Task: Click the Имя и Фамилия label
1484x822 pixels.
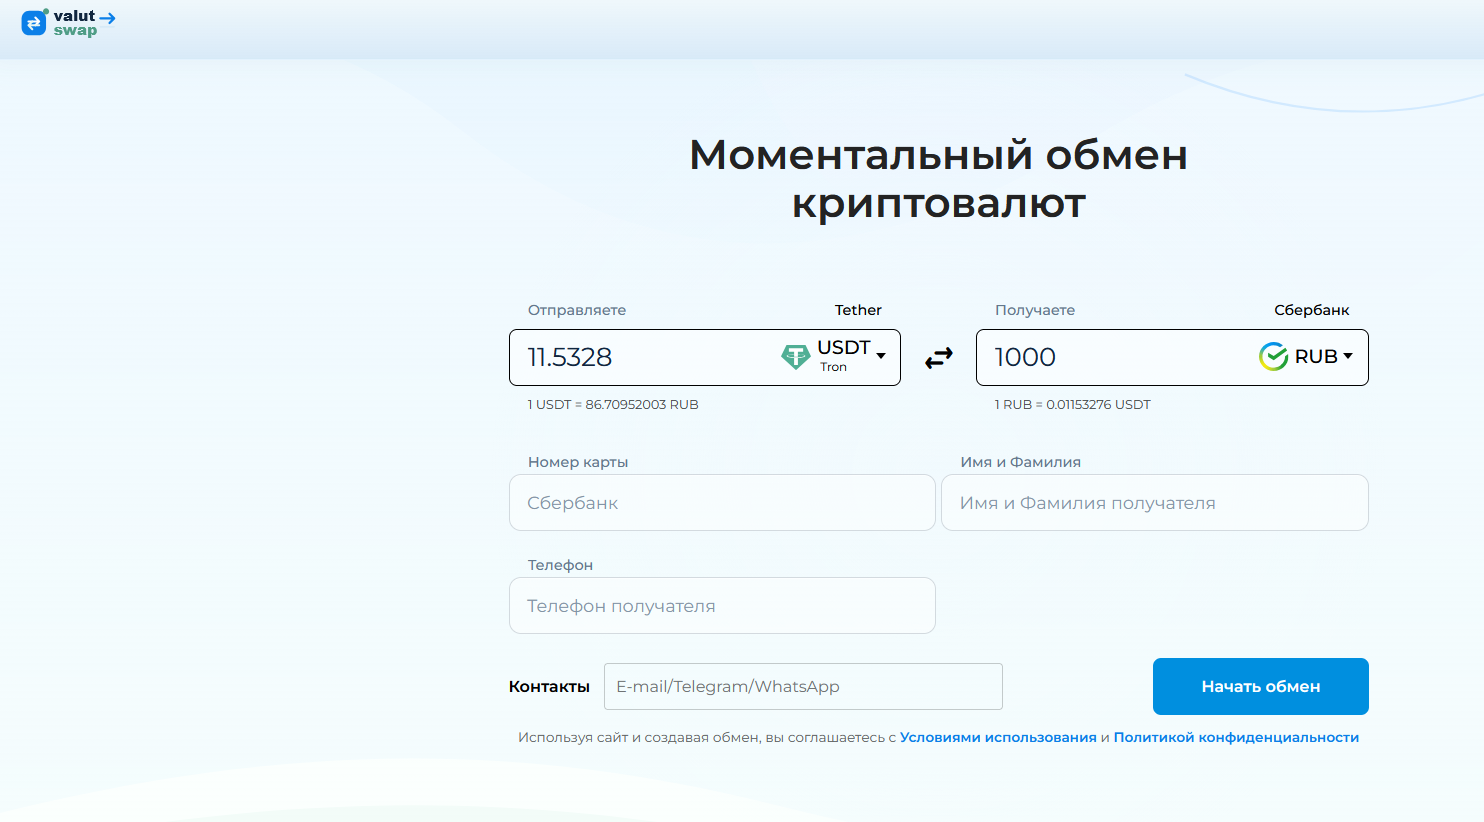Action: pyautogui.click(x=1020, y=462)
